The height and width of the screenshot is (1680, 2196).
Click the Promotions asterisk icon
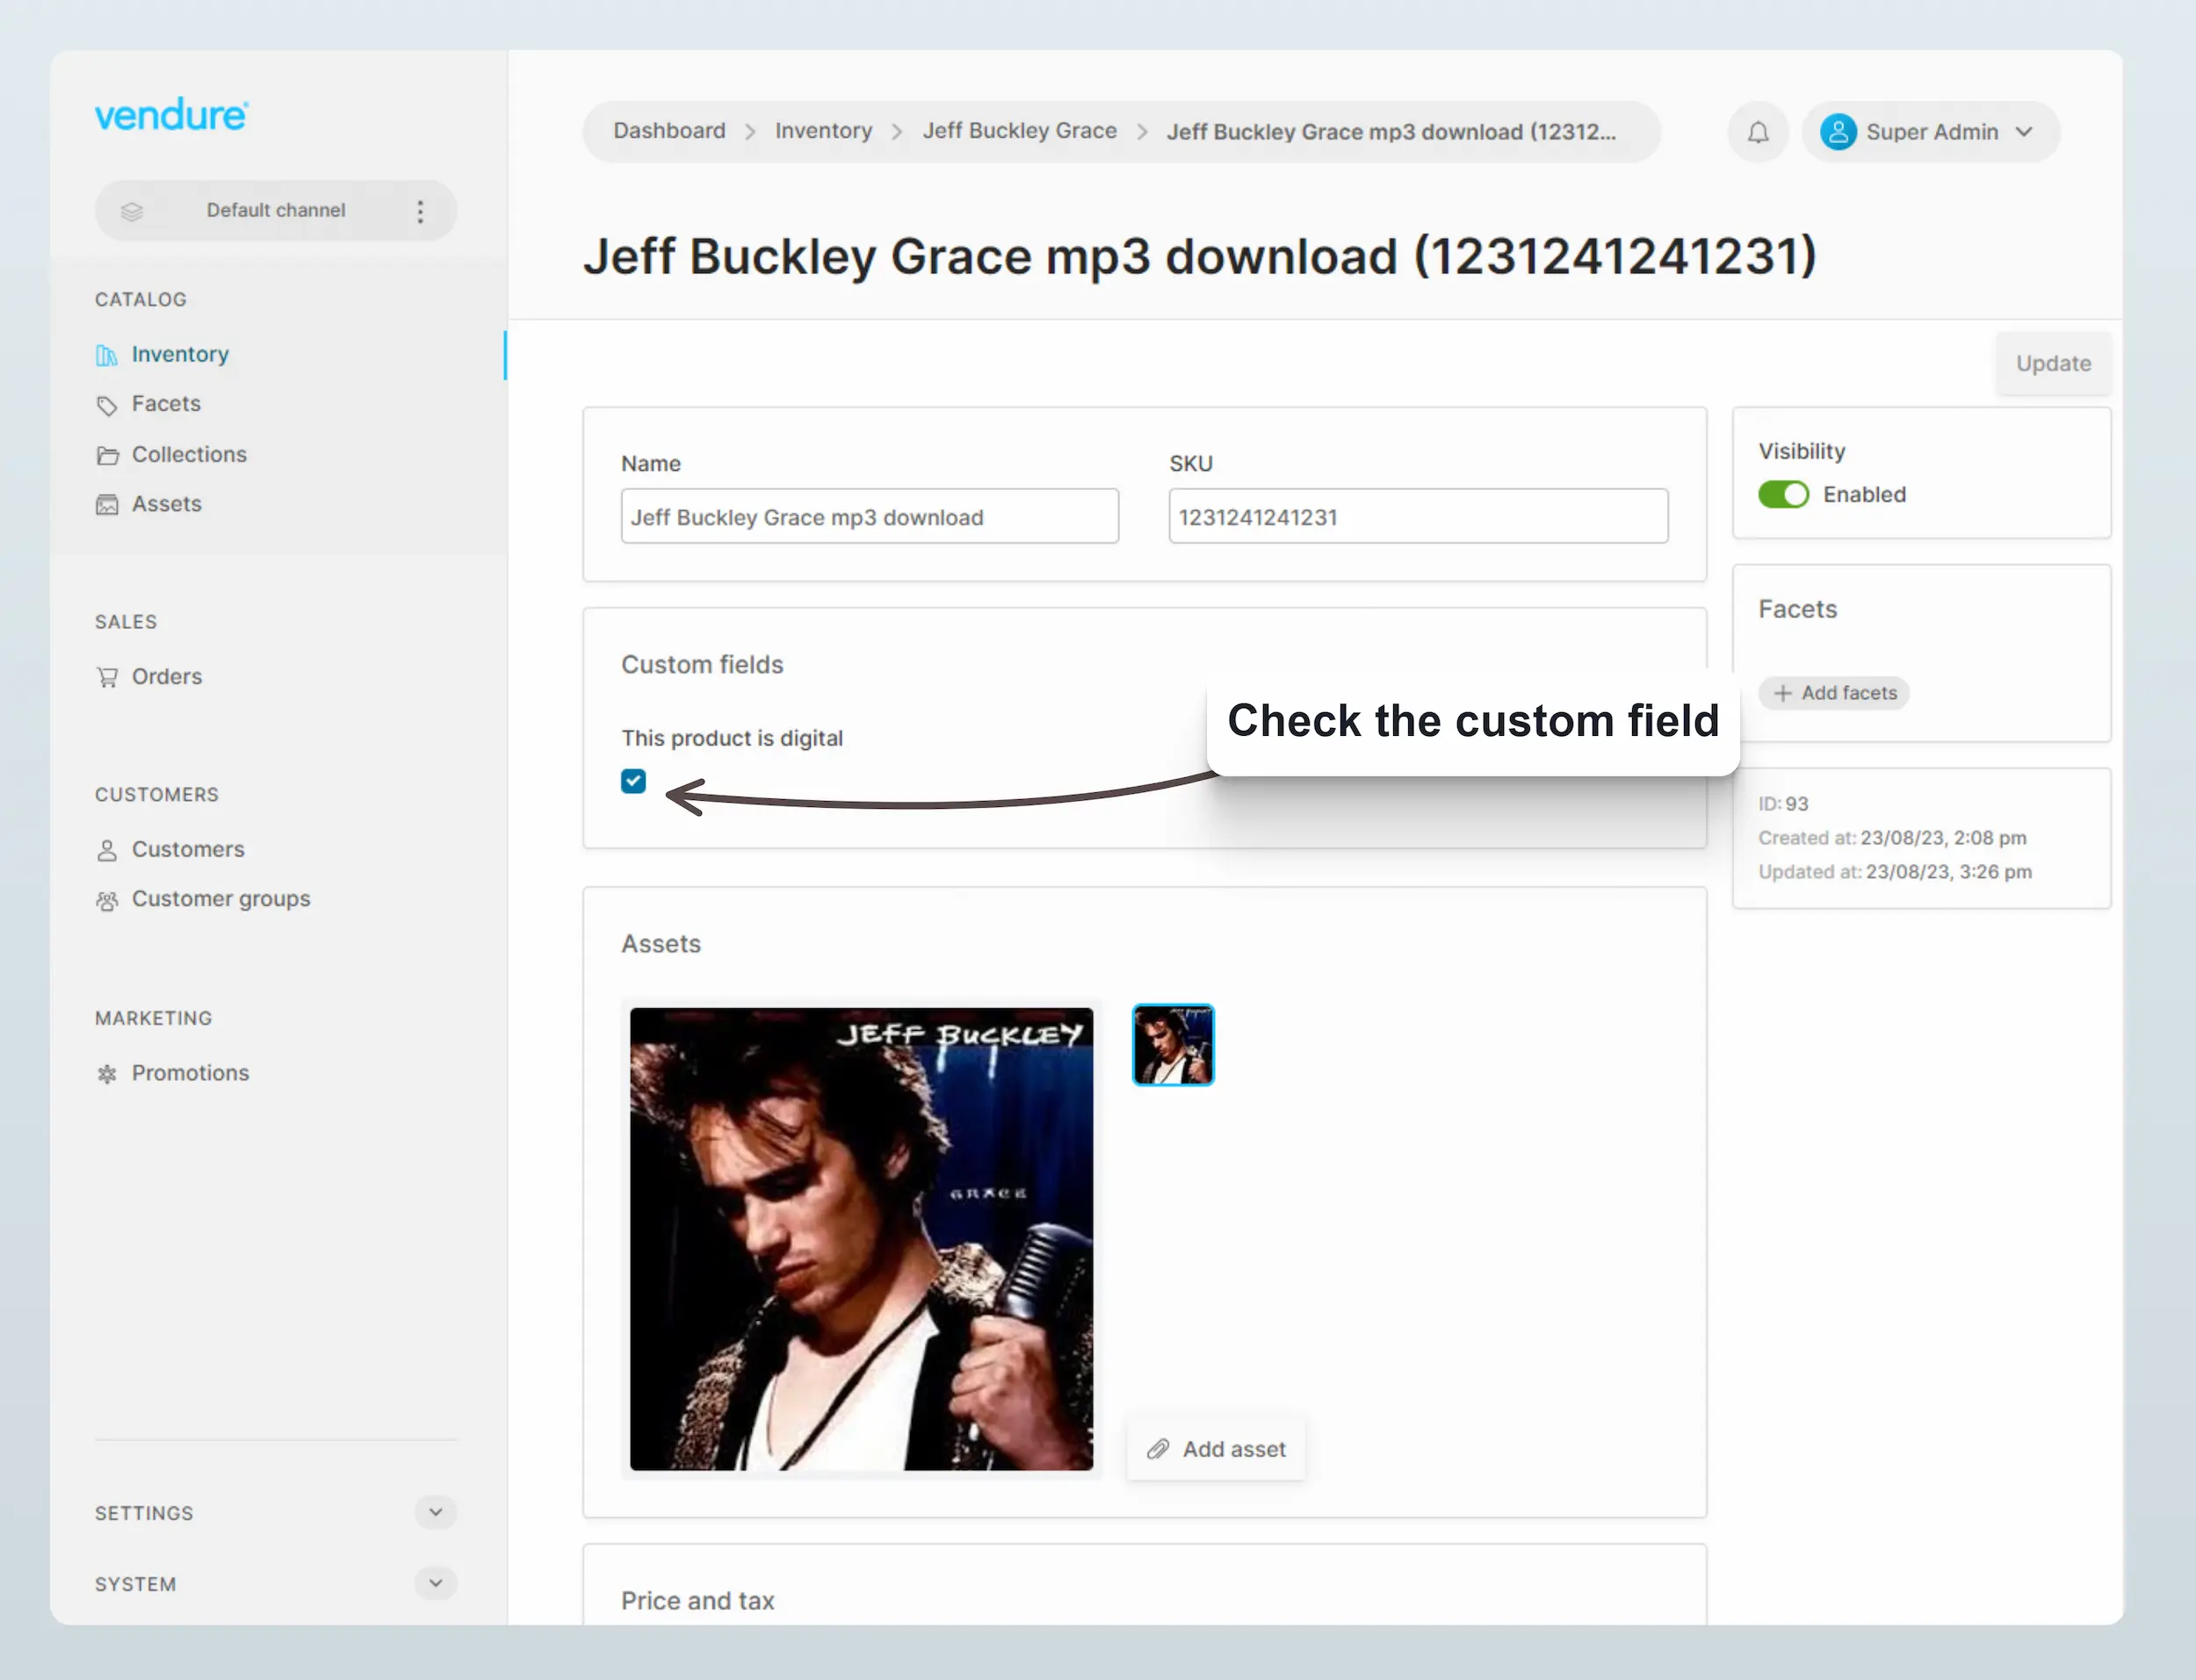click(107, 1074)
